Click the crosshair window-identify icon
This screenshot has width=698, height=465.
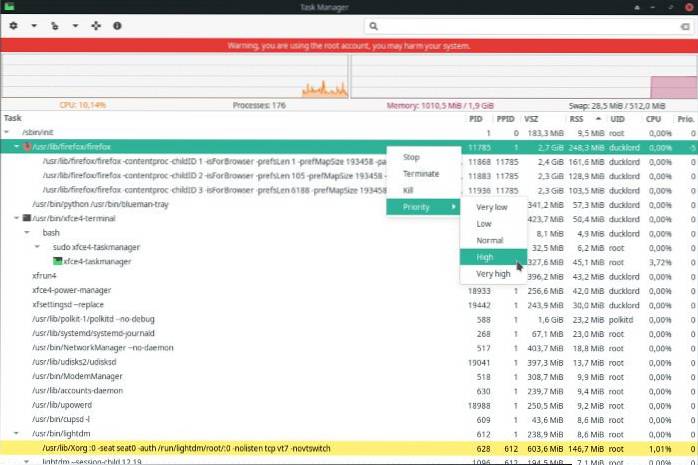coord(96,26)
